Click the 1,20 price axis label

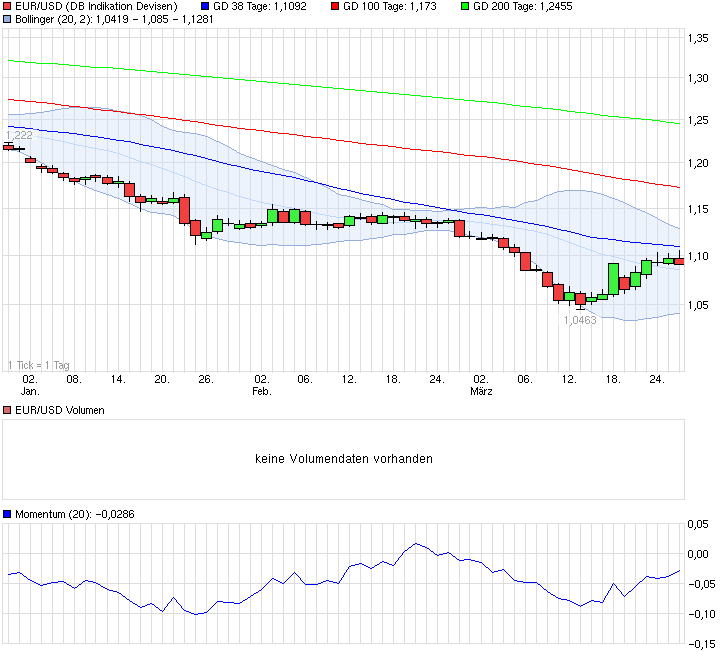698,163
